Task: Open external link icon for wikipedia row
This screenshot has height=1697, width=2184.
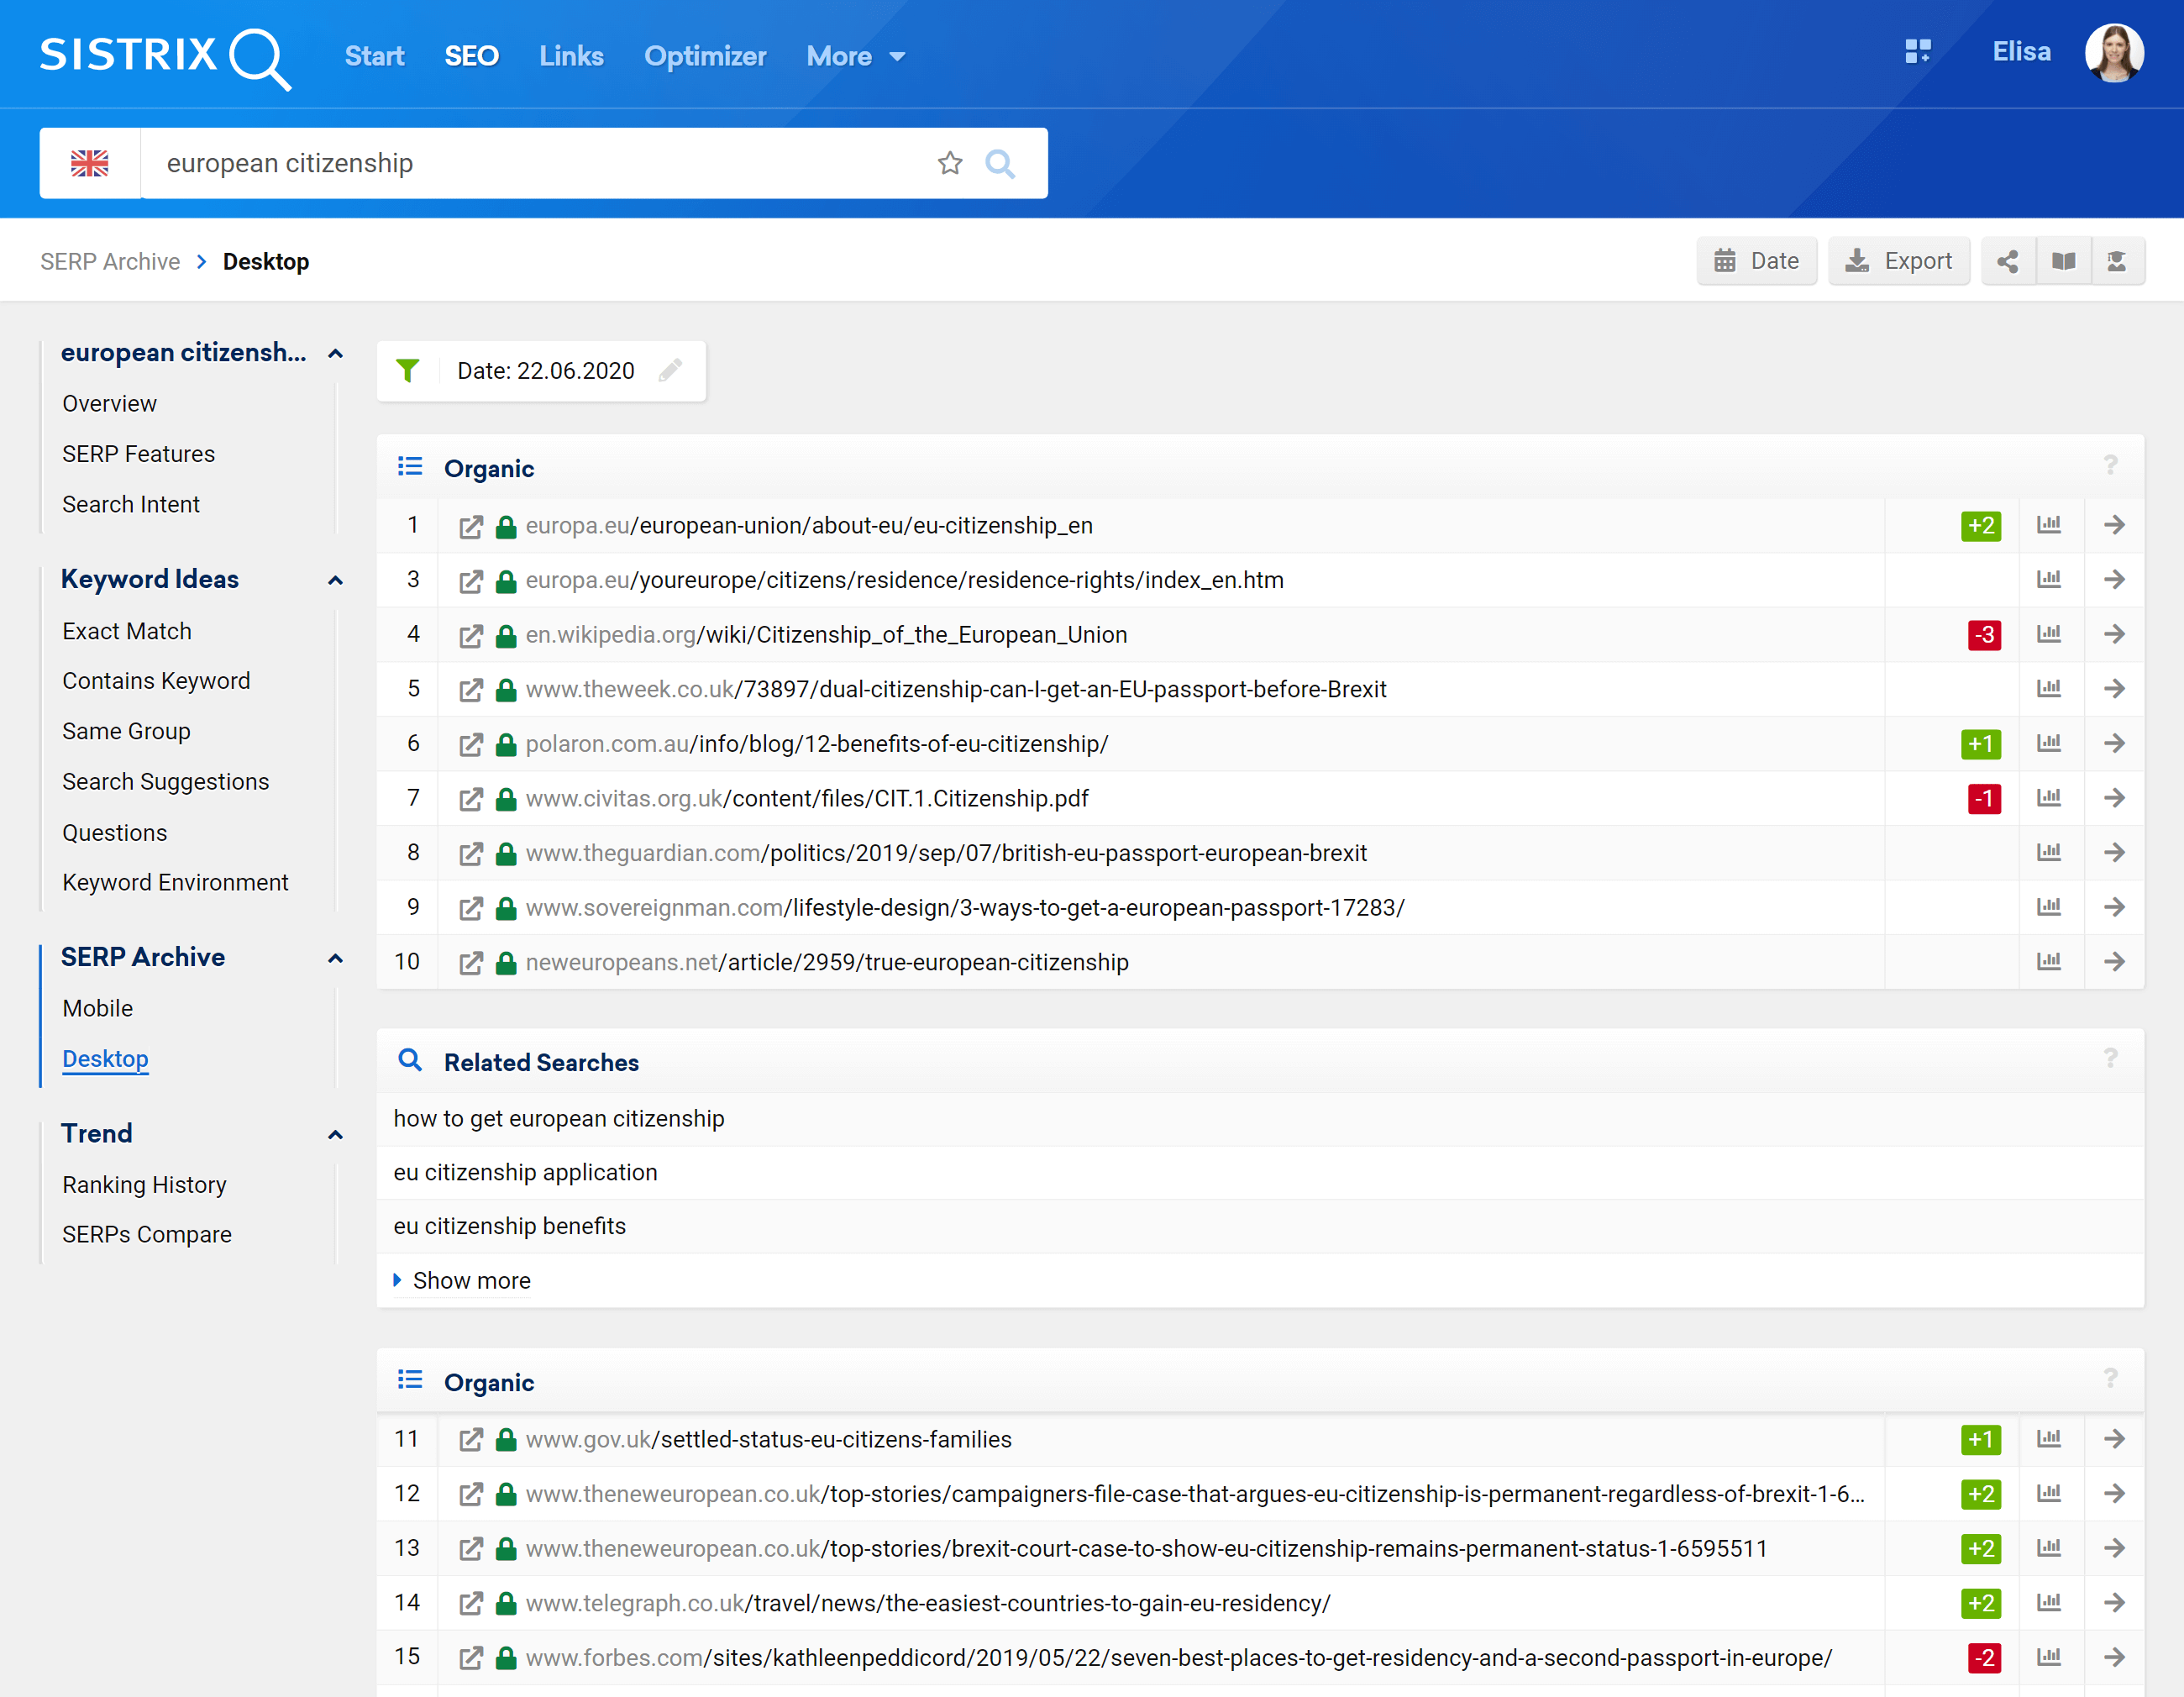Action: pos(470,636)
